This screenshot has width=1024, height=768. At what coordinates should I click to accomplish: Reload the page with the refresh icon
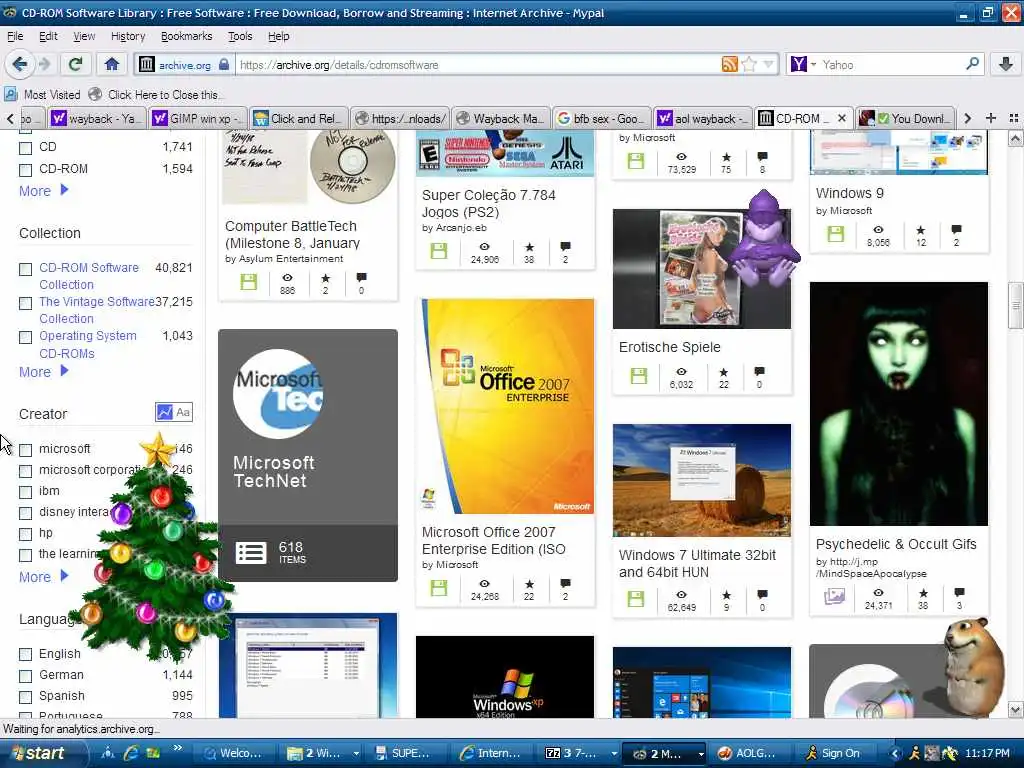click(76, 64)
